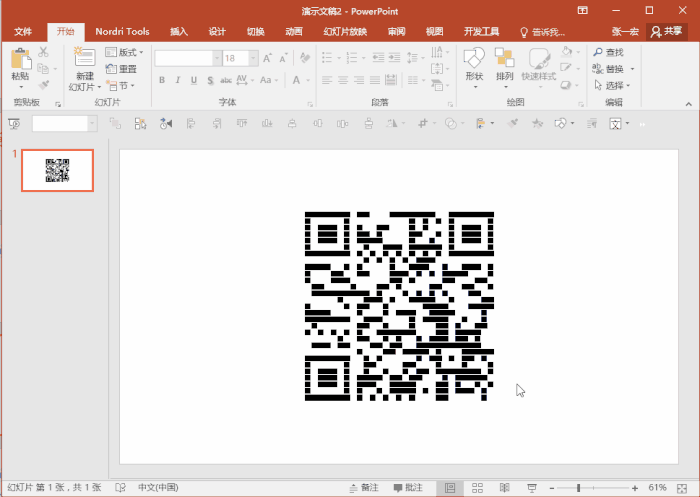Open the File (文件) tab
This screenshot has height=497, width=700.
[x=23, y=31]
